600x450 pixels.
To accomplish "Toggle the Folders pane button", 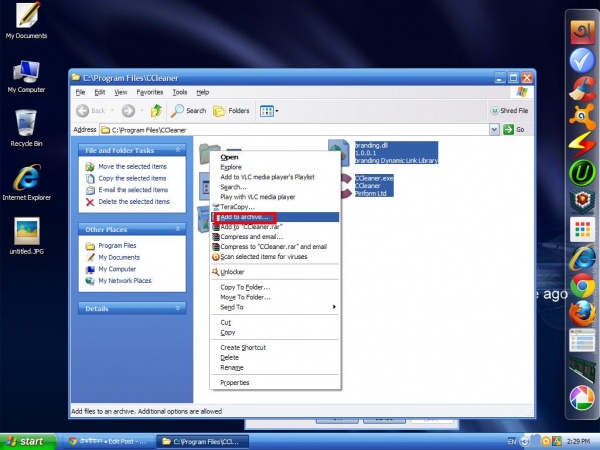I will [x=231, y=111].
